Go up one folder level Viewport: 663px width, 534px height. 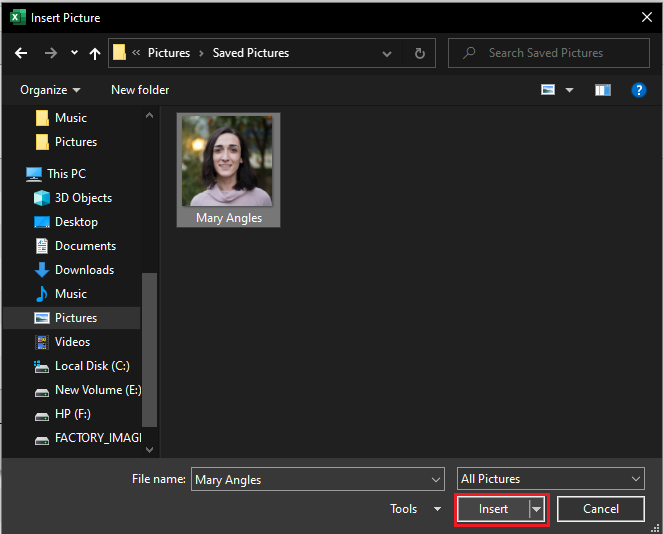point(95,53)
